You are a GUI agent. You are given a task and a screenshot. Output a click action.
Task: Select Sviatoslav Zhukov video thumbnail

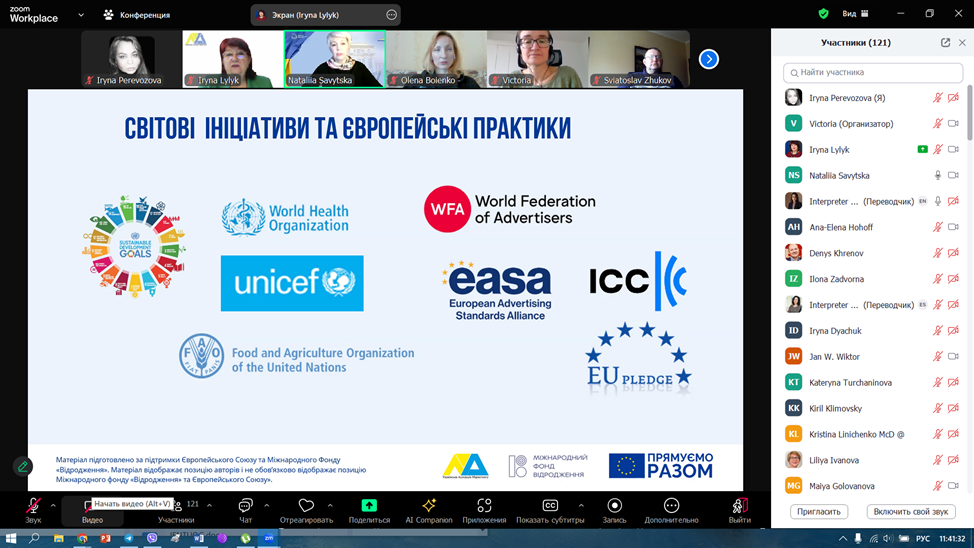(x=639, y=59)
